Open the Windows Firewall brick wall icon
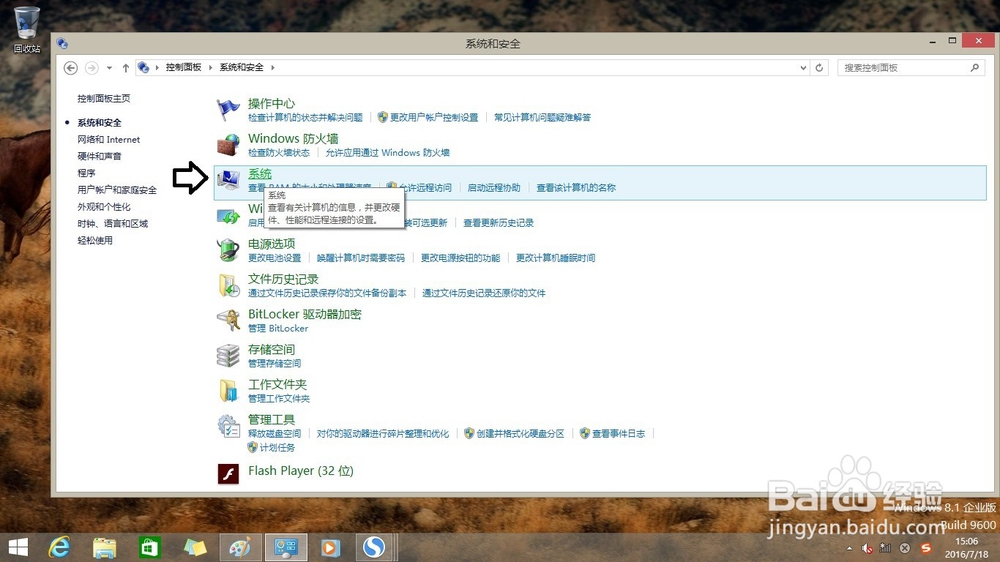Viewport: 1000px width, 562px height. [x=228, y=145]
